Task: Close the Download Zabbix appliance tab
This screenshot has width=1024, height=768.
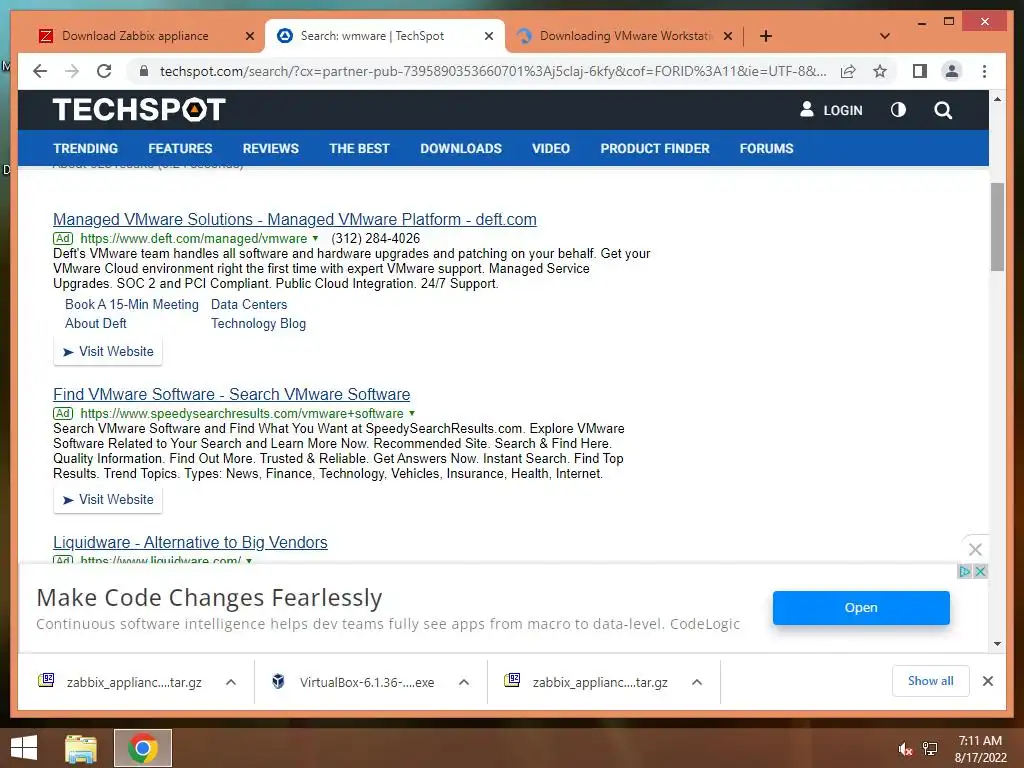Action: pos(249,36)
